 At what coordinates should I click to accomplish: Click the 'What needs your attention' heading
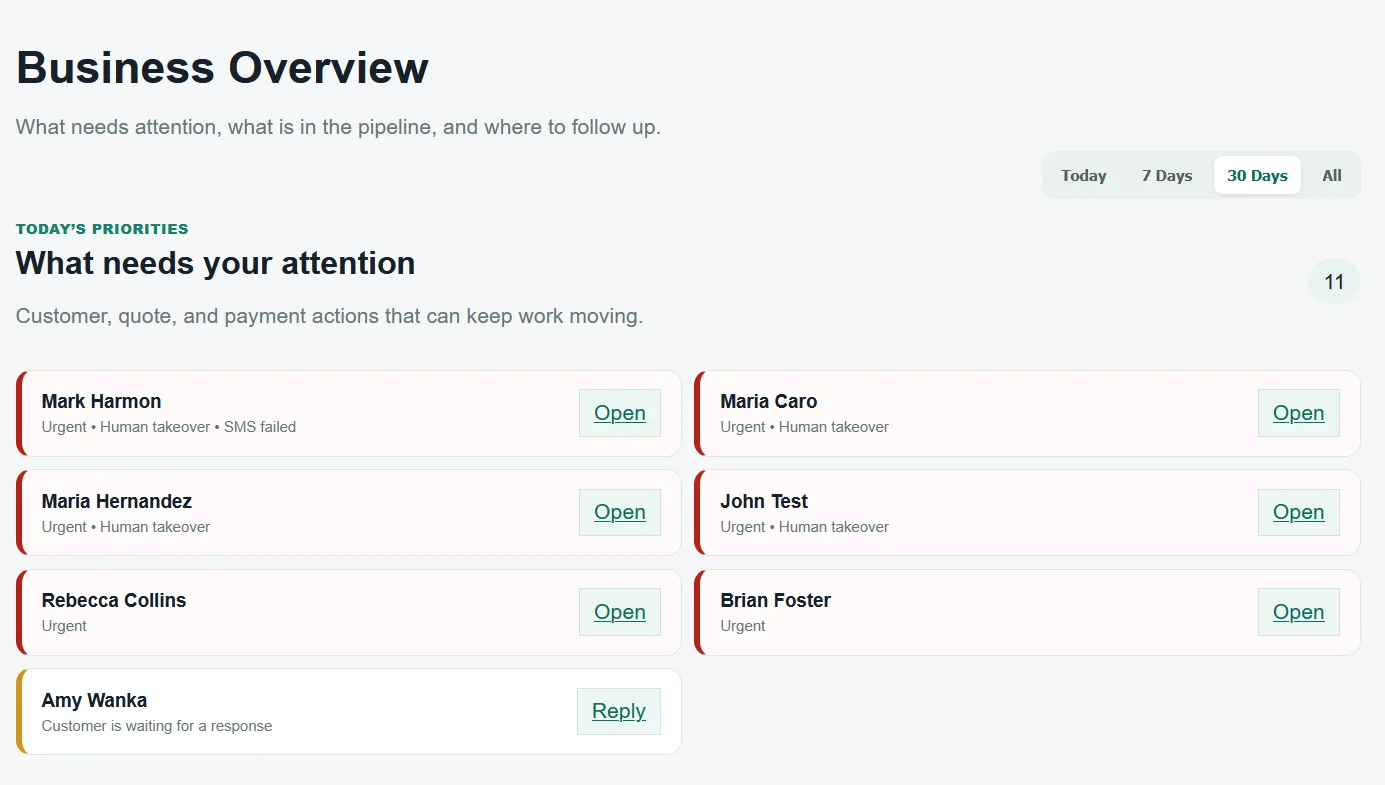pyautogui.click(x=215, y=263)
